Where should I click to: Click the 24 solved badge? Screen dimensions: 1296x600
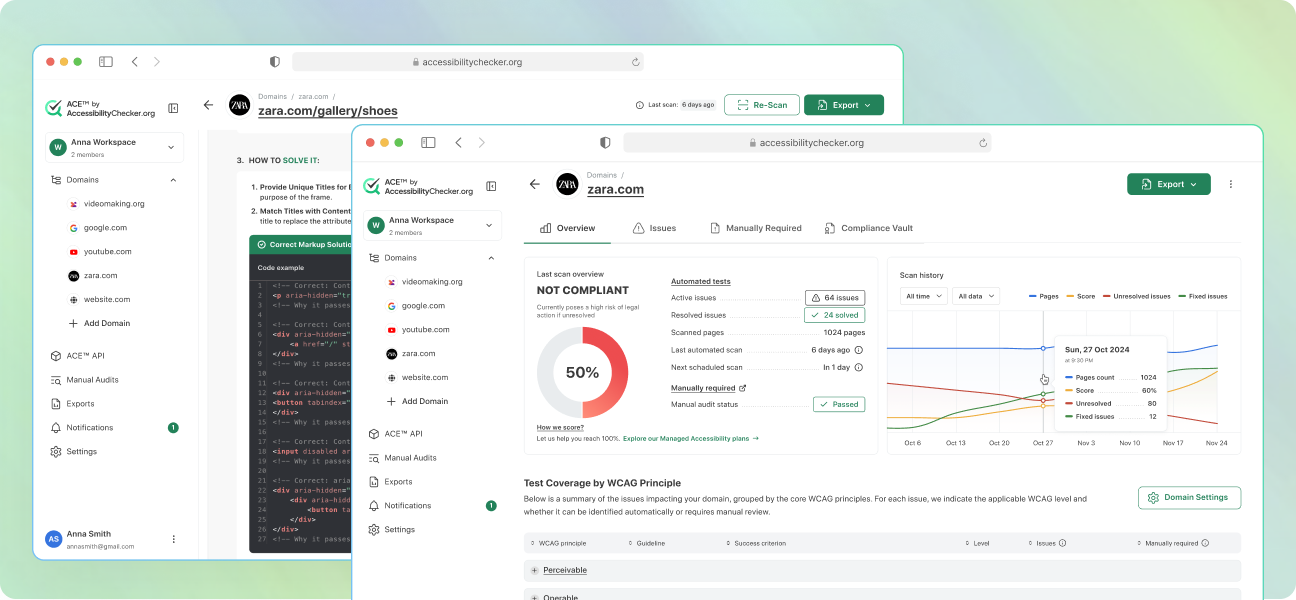click(x=835, y=315)
